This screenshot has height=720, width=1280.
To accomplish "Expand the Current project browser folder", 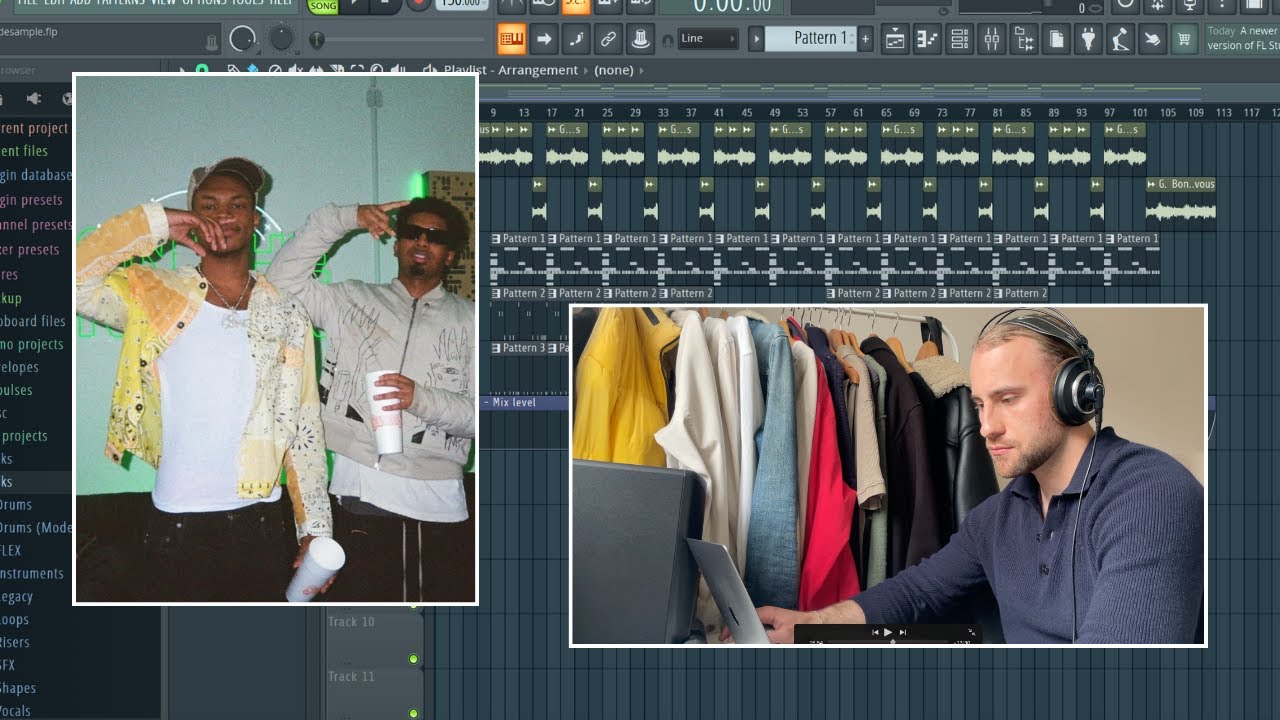I will pyautogui.click(x=34, y=128).
